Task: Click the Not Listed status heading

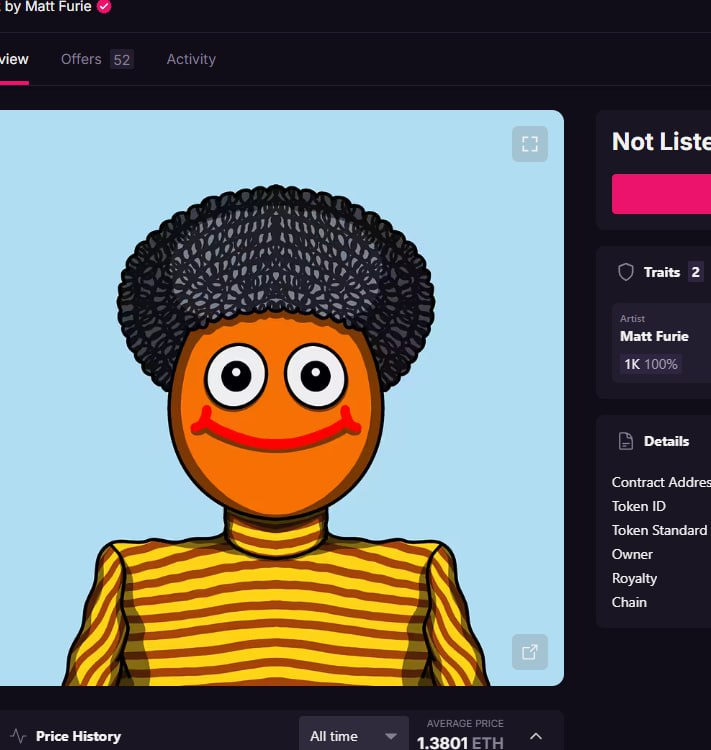Action: [661, 142]
